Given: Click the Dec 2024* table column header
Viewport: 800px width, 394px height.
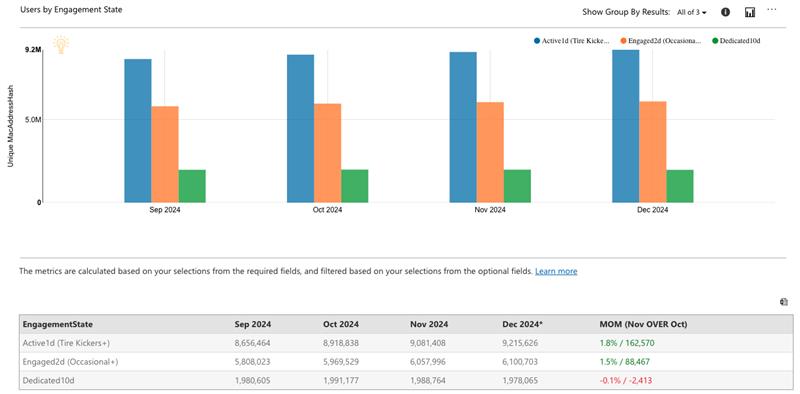Looking at the screenshot, I should 523,324.
